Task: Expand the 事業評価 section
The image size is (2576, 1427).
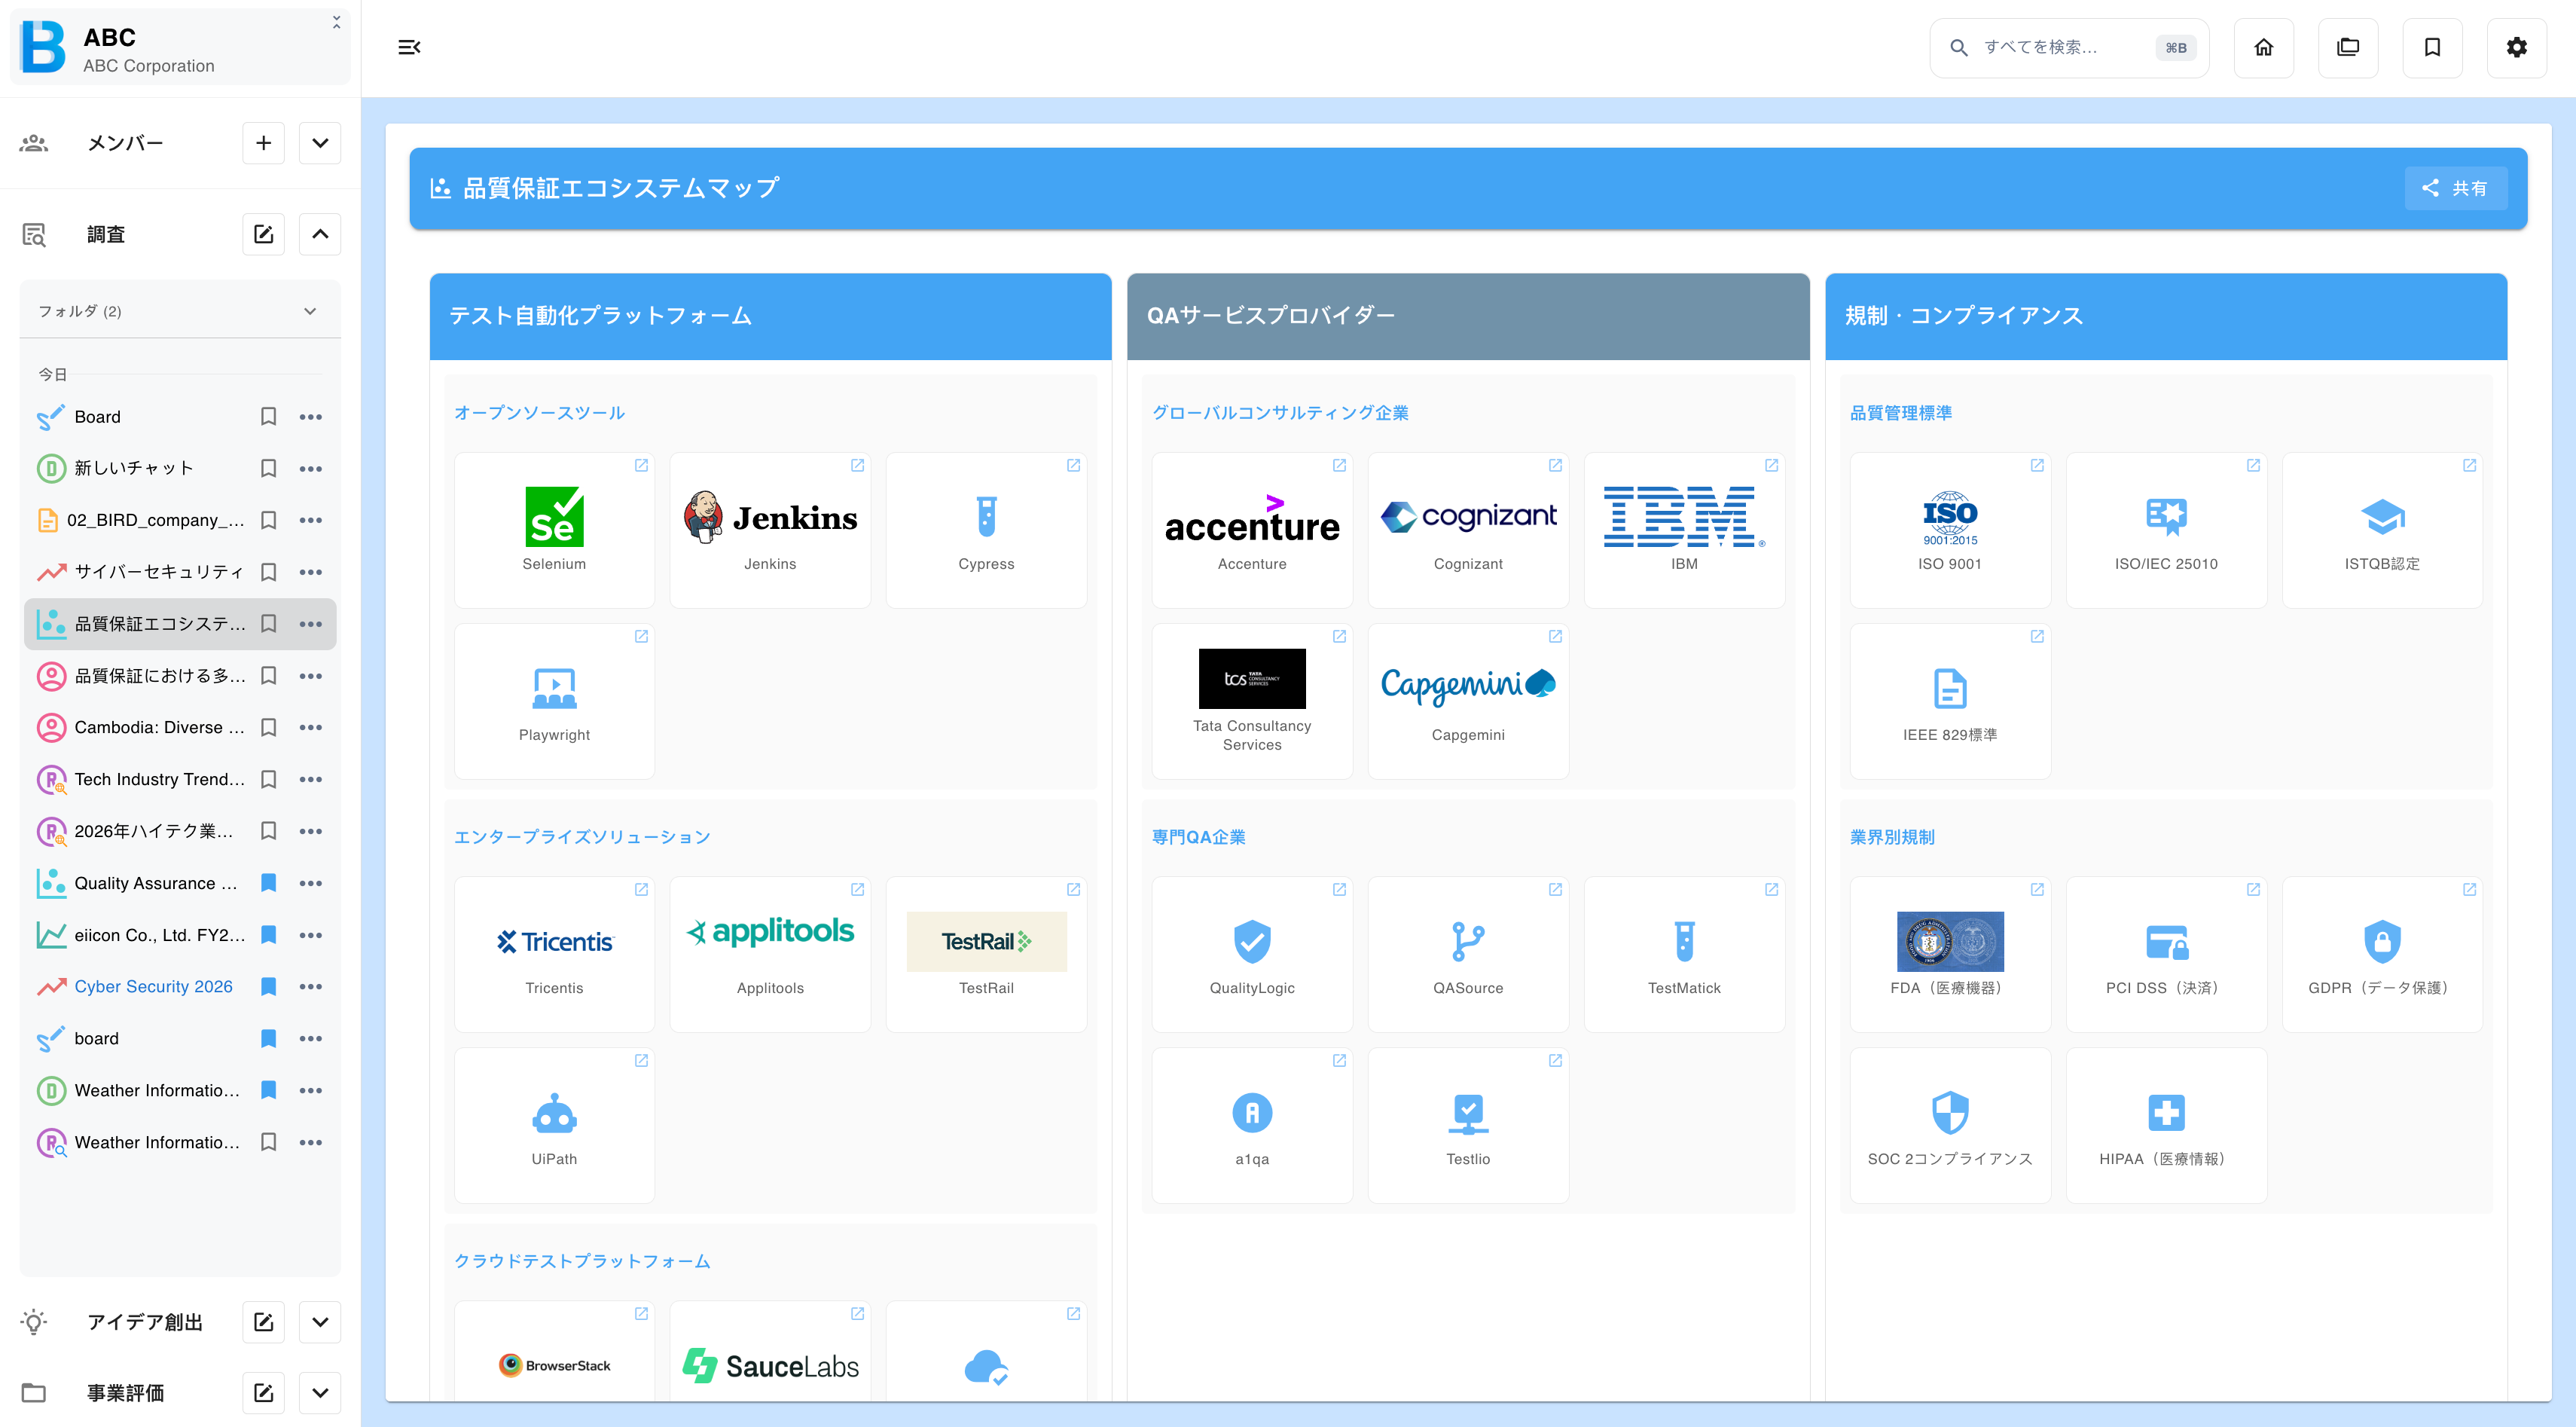Action: (320, 1393)
